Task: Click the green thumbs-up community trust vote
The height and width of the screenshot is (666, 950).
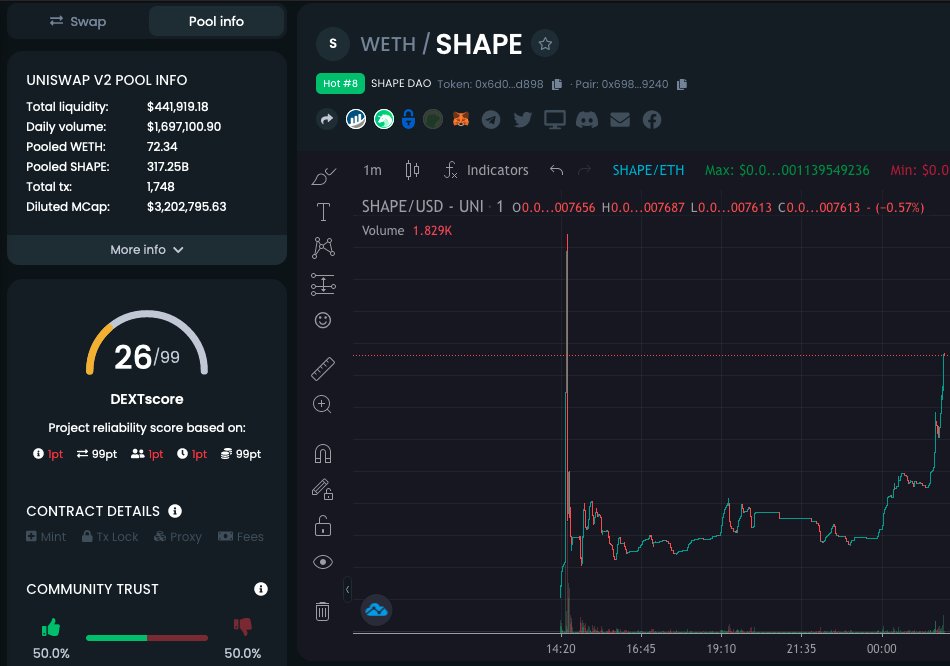Action: pos(50,629)
